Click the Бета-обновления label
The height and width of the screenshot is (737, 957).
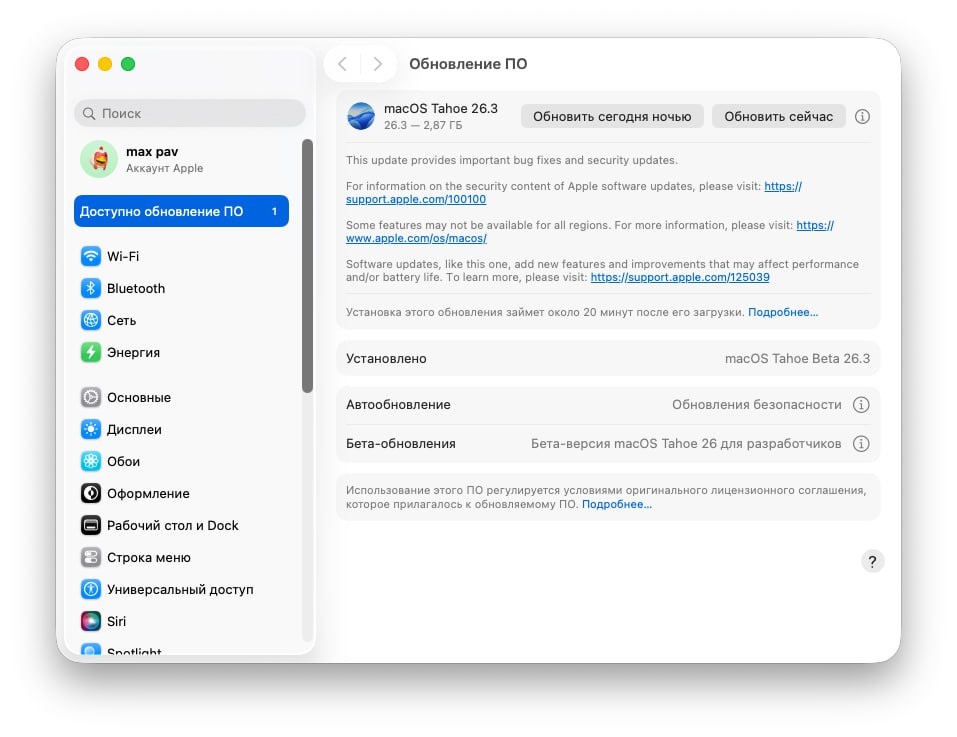[x=401, y=444]
